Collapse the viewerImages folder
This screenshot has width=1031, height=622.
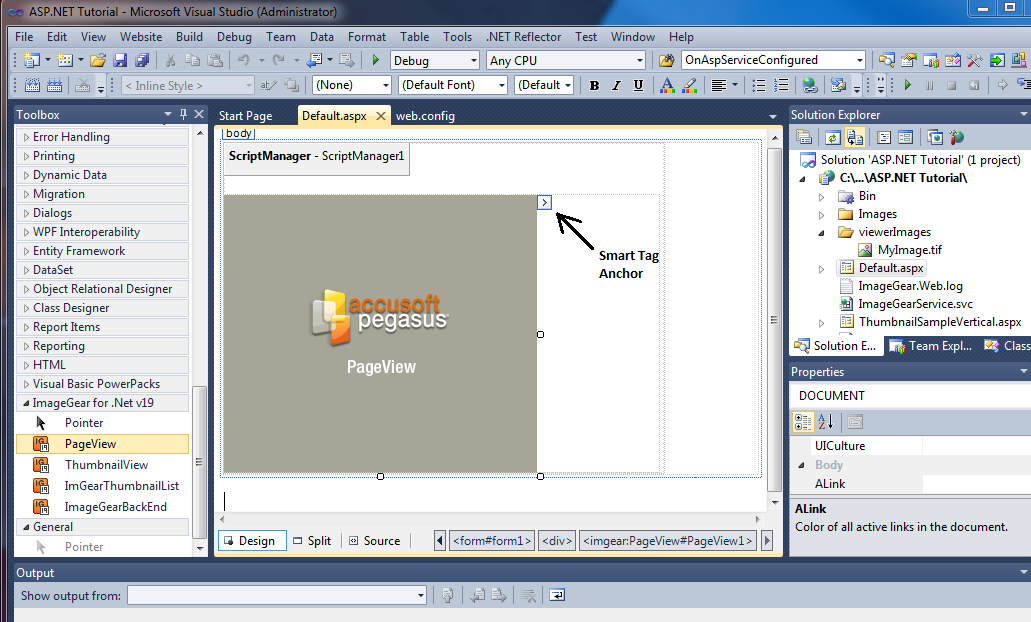point(821,233)
